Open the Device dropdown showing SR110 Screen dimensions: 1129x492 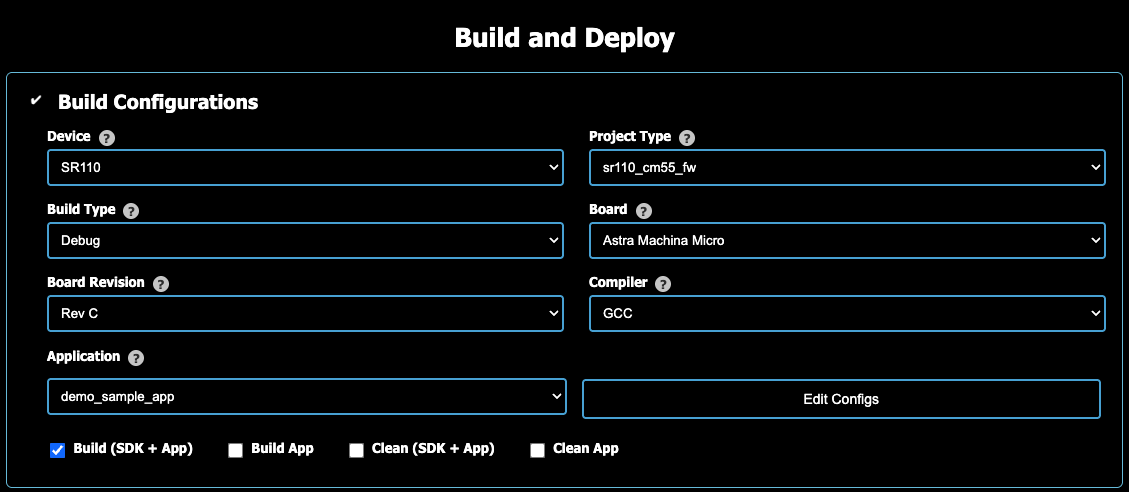pyautogui.click(x=305, y=168)
